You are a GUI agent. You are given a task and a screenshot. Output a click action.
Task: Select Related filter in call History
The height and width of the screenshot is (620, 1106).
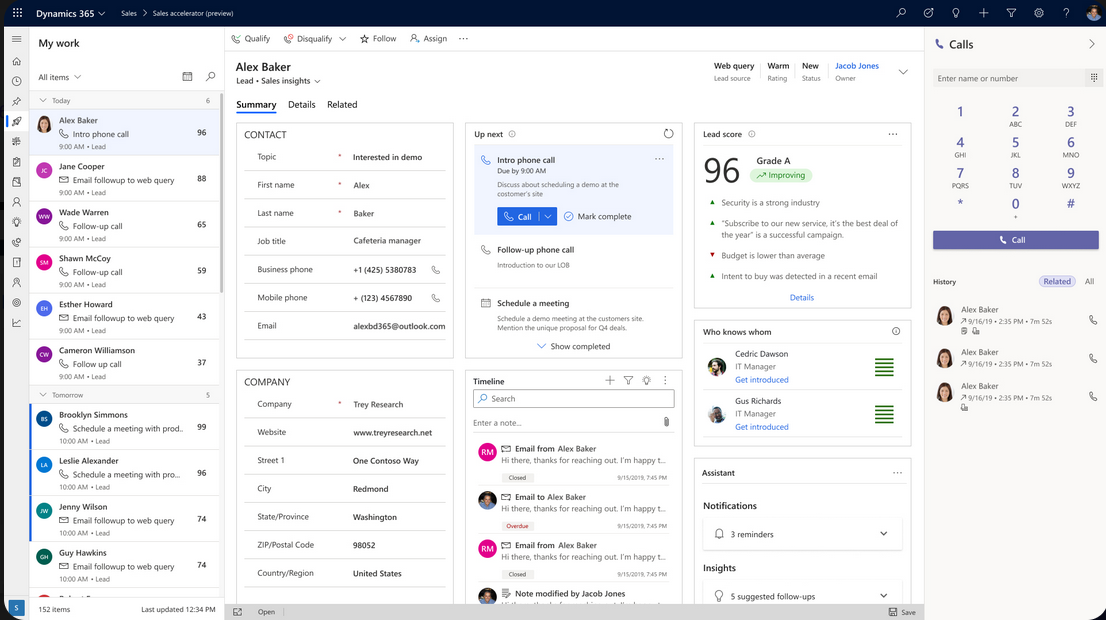pyautogui.click(x=1057, y=282)
